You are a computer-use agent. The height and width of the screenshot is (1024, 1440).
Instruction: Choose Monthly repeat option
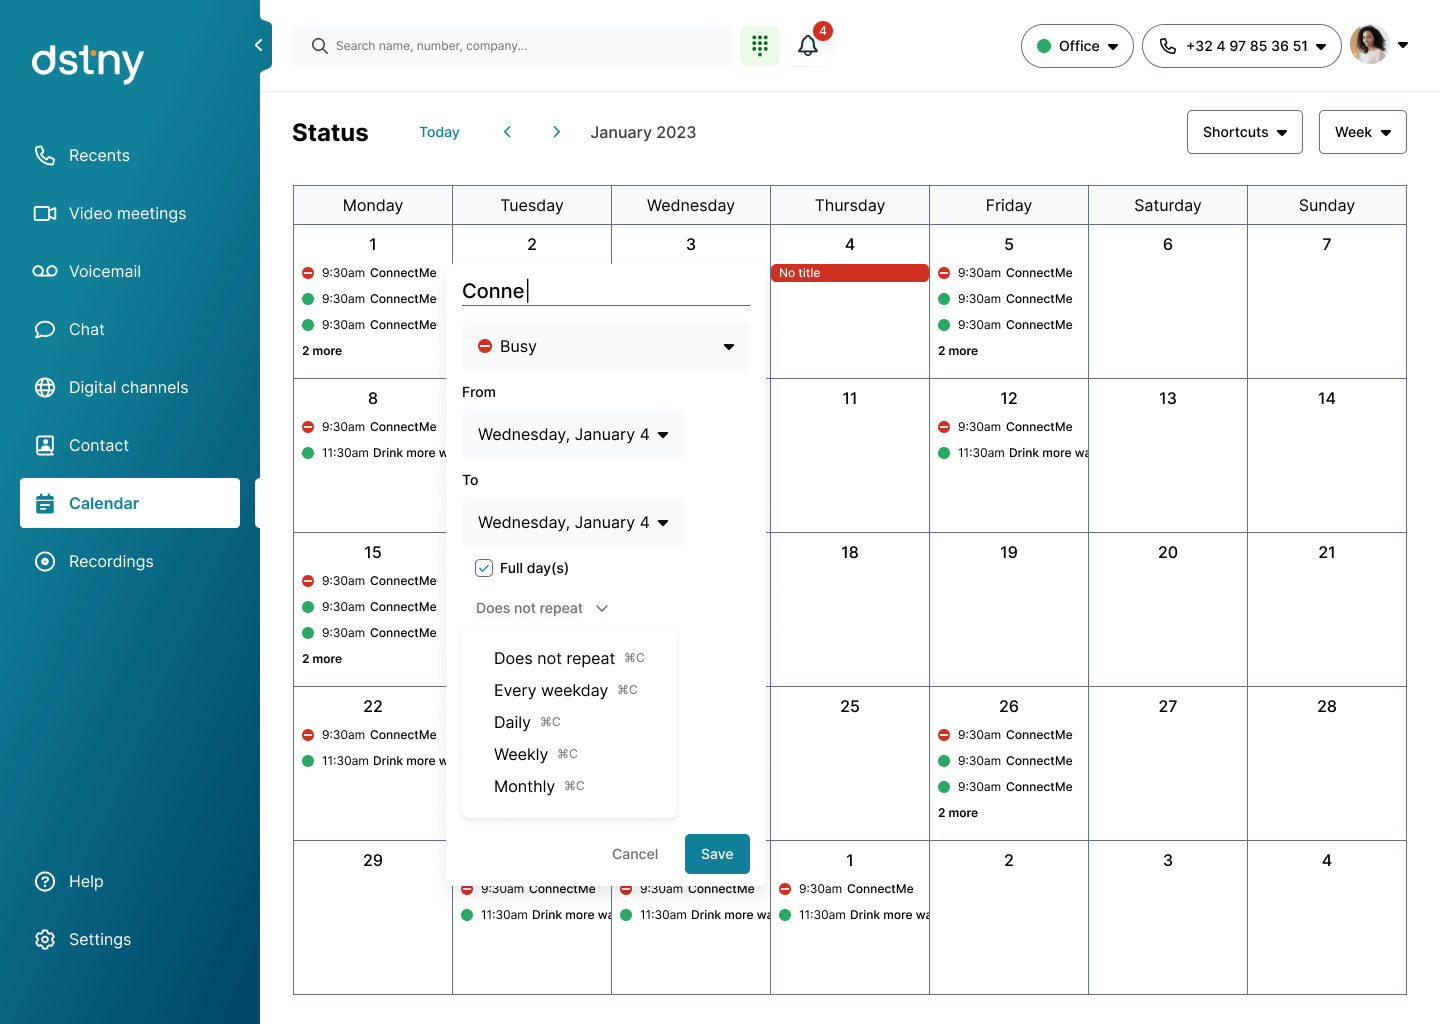524,786
